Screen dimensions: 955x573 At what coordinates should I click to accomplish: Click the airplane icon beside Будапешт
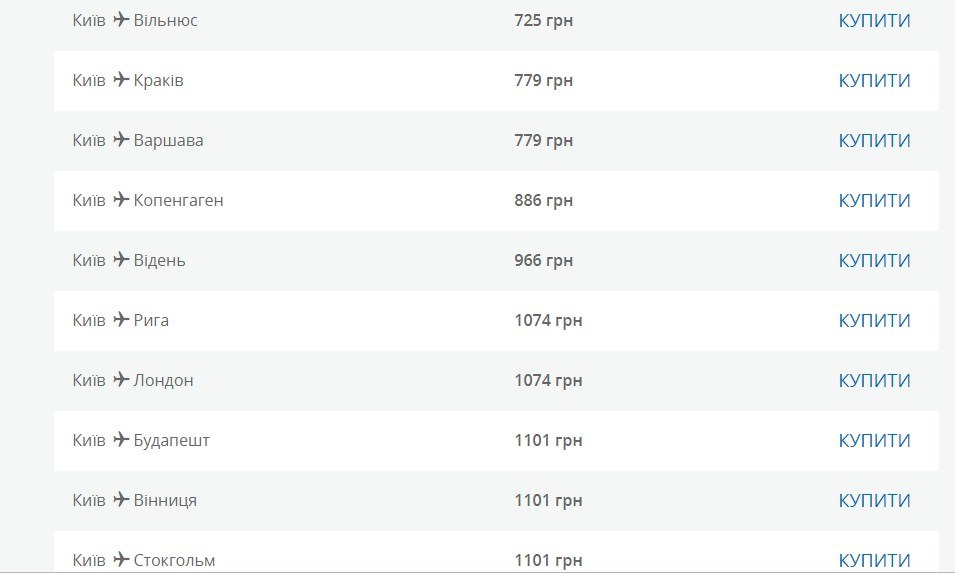(121, 439)
